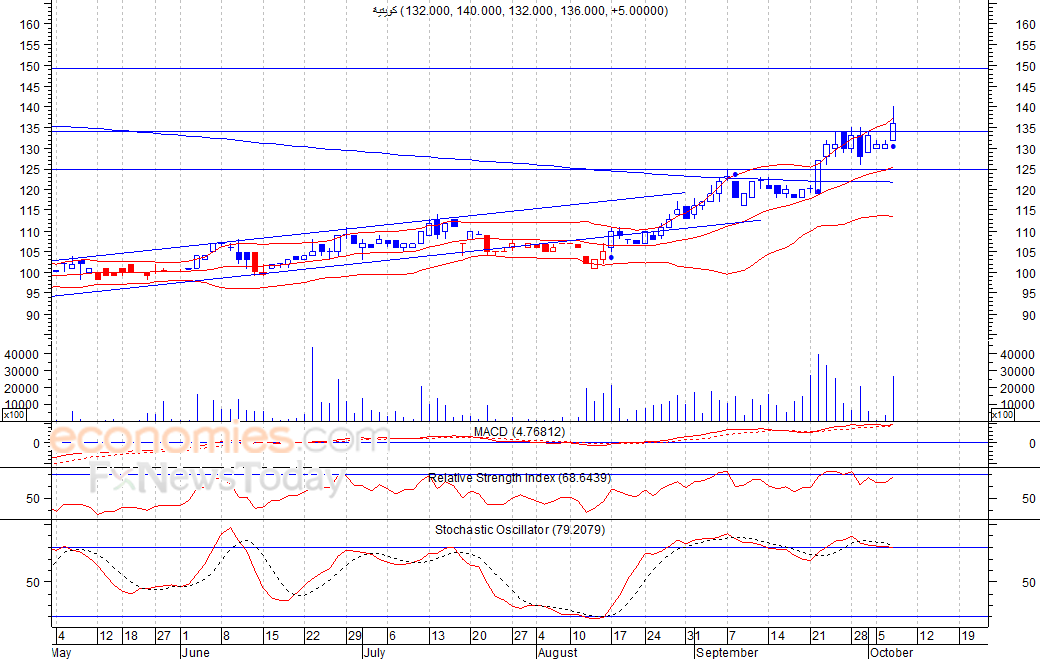Click the tallest volume bar in late June

click(312, 384)
